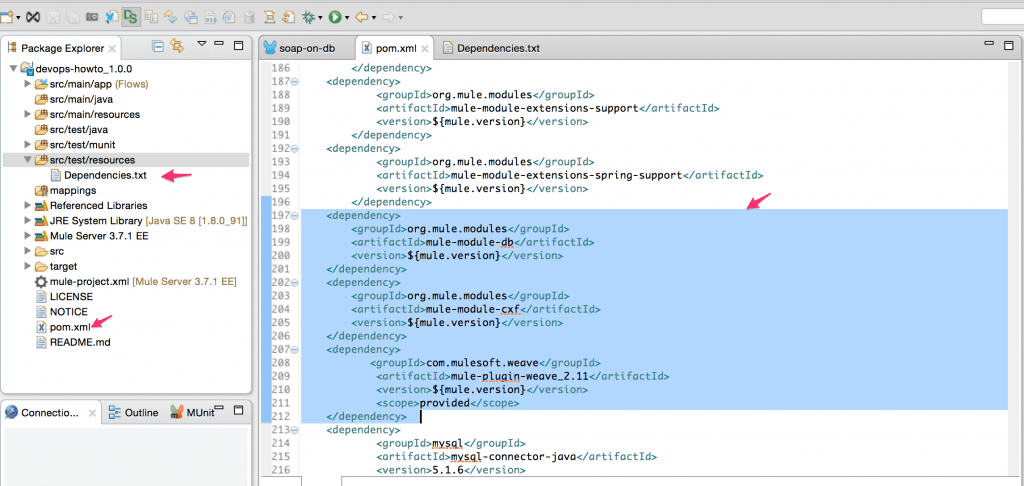Click the yellow Back navigation arrow
Image resolution: width=1024 pixels, height=486 pixels.
click(x=362, y=17)
